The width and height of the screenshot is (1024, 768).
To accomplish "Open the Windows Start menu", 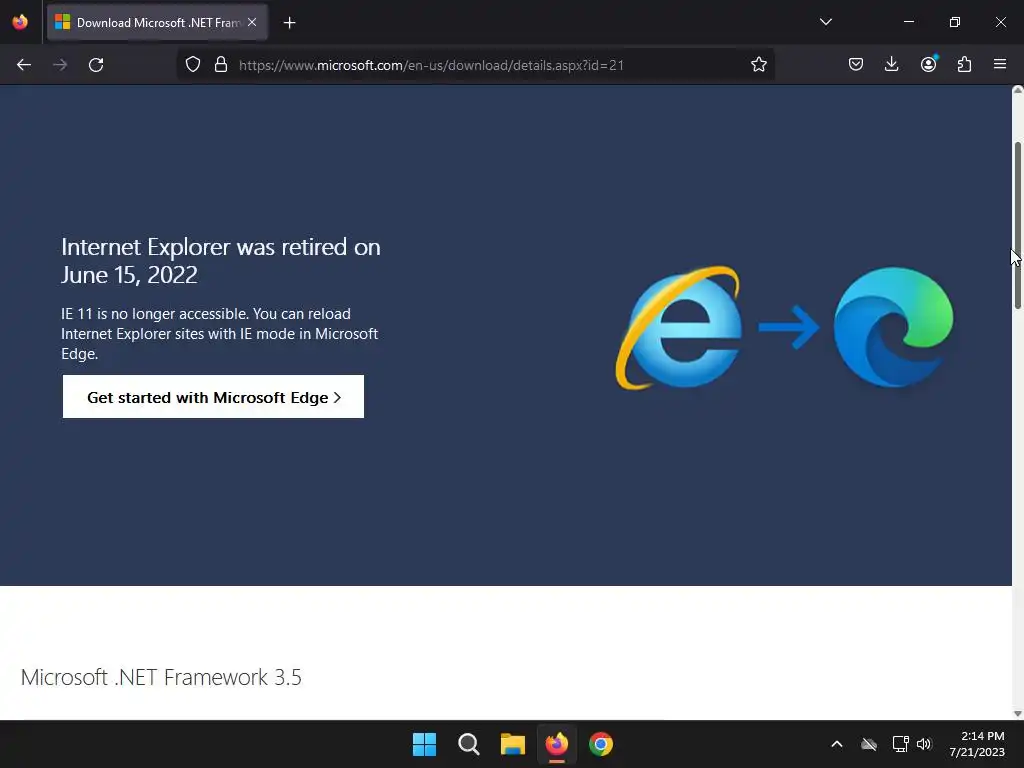I will tap(424, 744).
